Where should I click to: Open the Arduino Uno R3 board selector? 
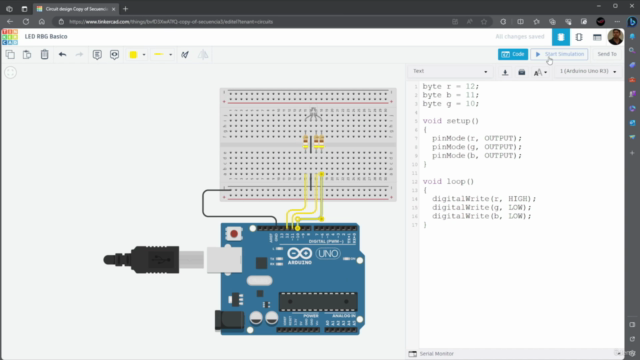[588, 71]
